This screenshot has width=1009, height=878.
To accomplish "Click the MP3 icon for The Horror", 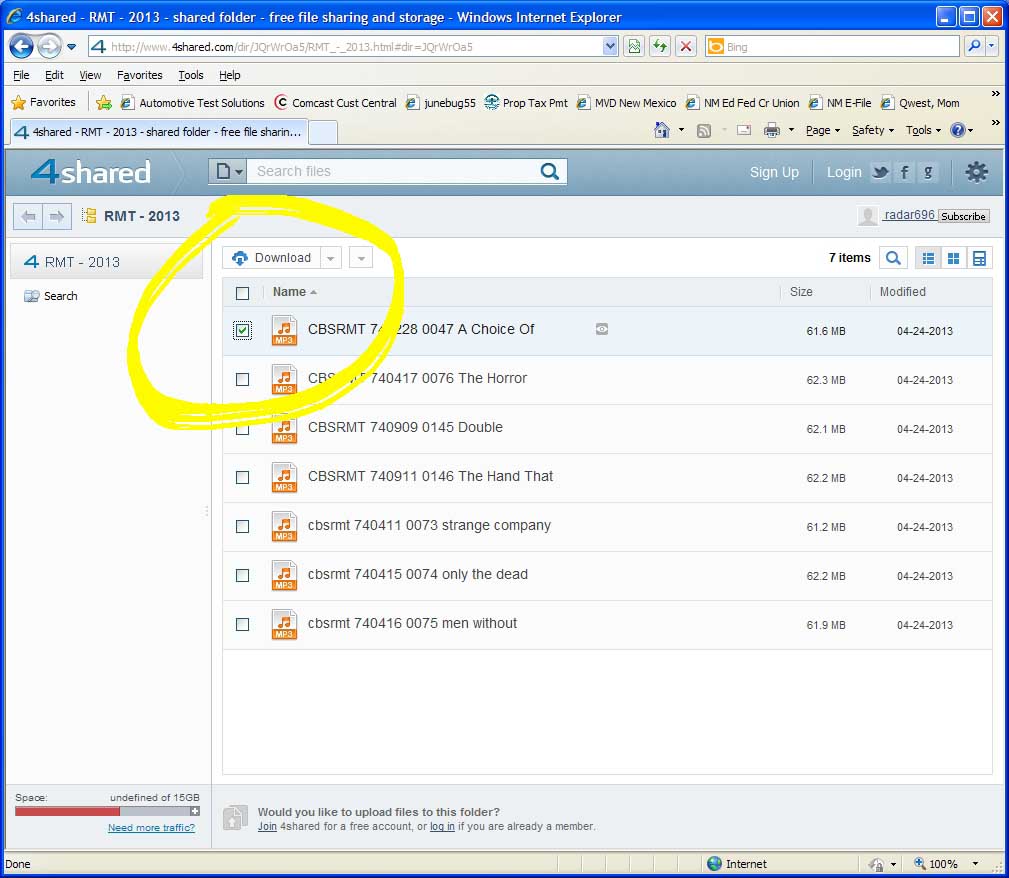I will point(285,380).
